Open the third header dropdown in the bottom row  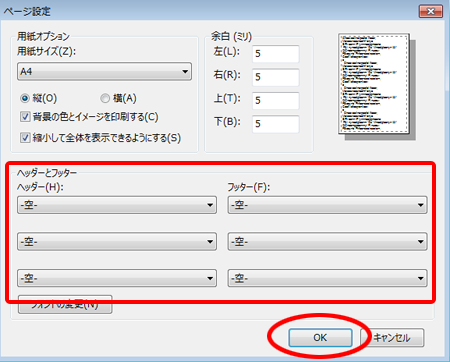(x=117, y=278)
